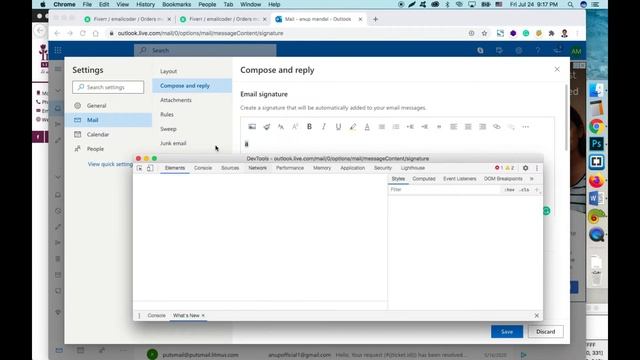
Task: Click the DevTools red error count
Action: click(498, 168)
